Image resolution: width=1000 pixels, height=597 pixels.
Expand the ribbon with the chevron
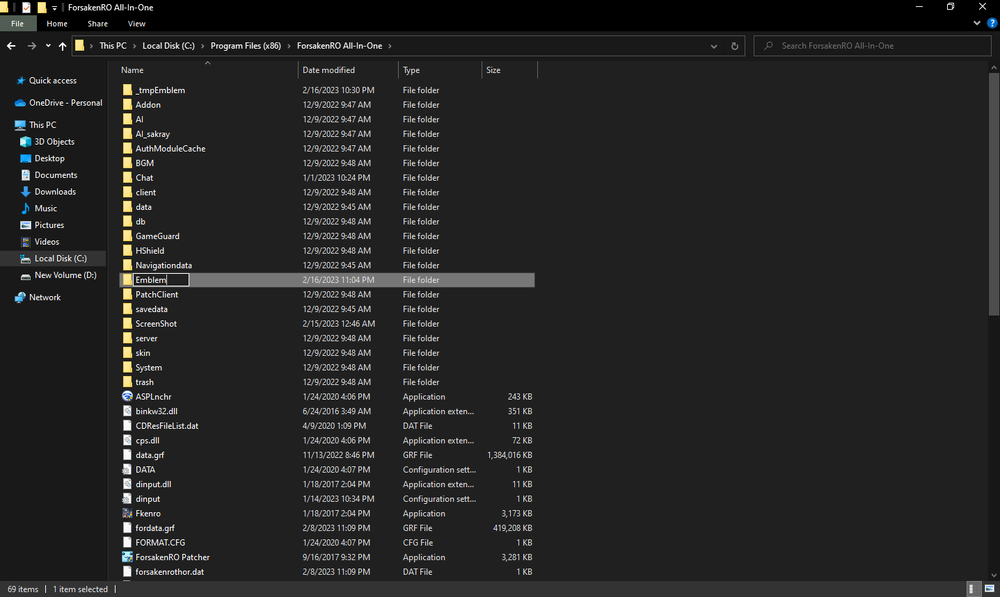(975, 23)
